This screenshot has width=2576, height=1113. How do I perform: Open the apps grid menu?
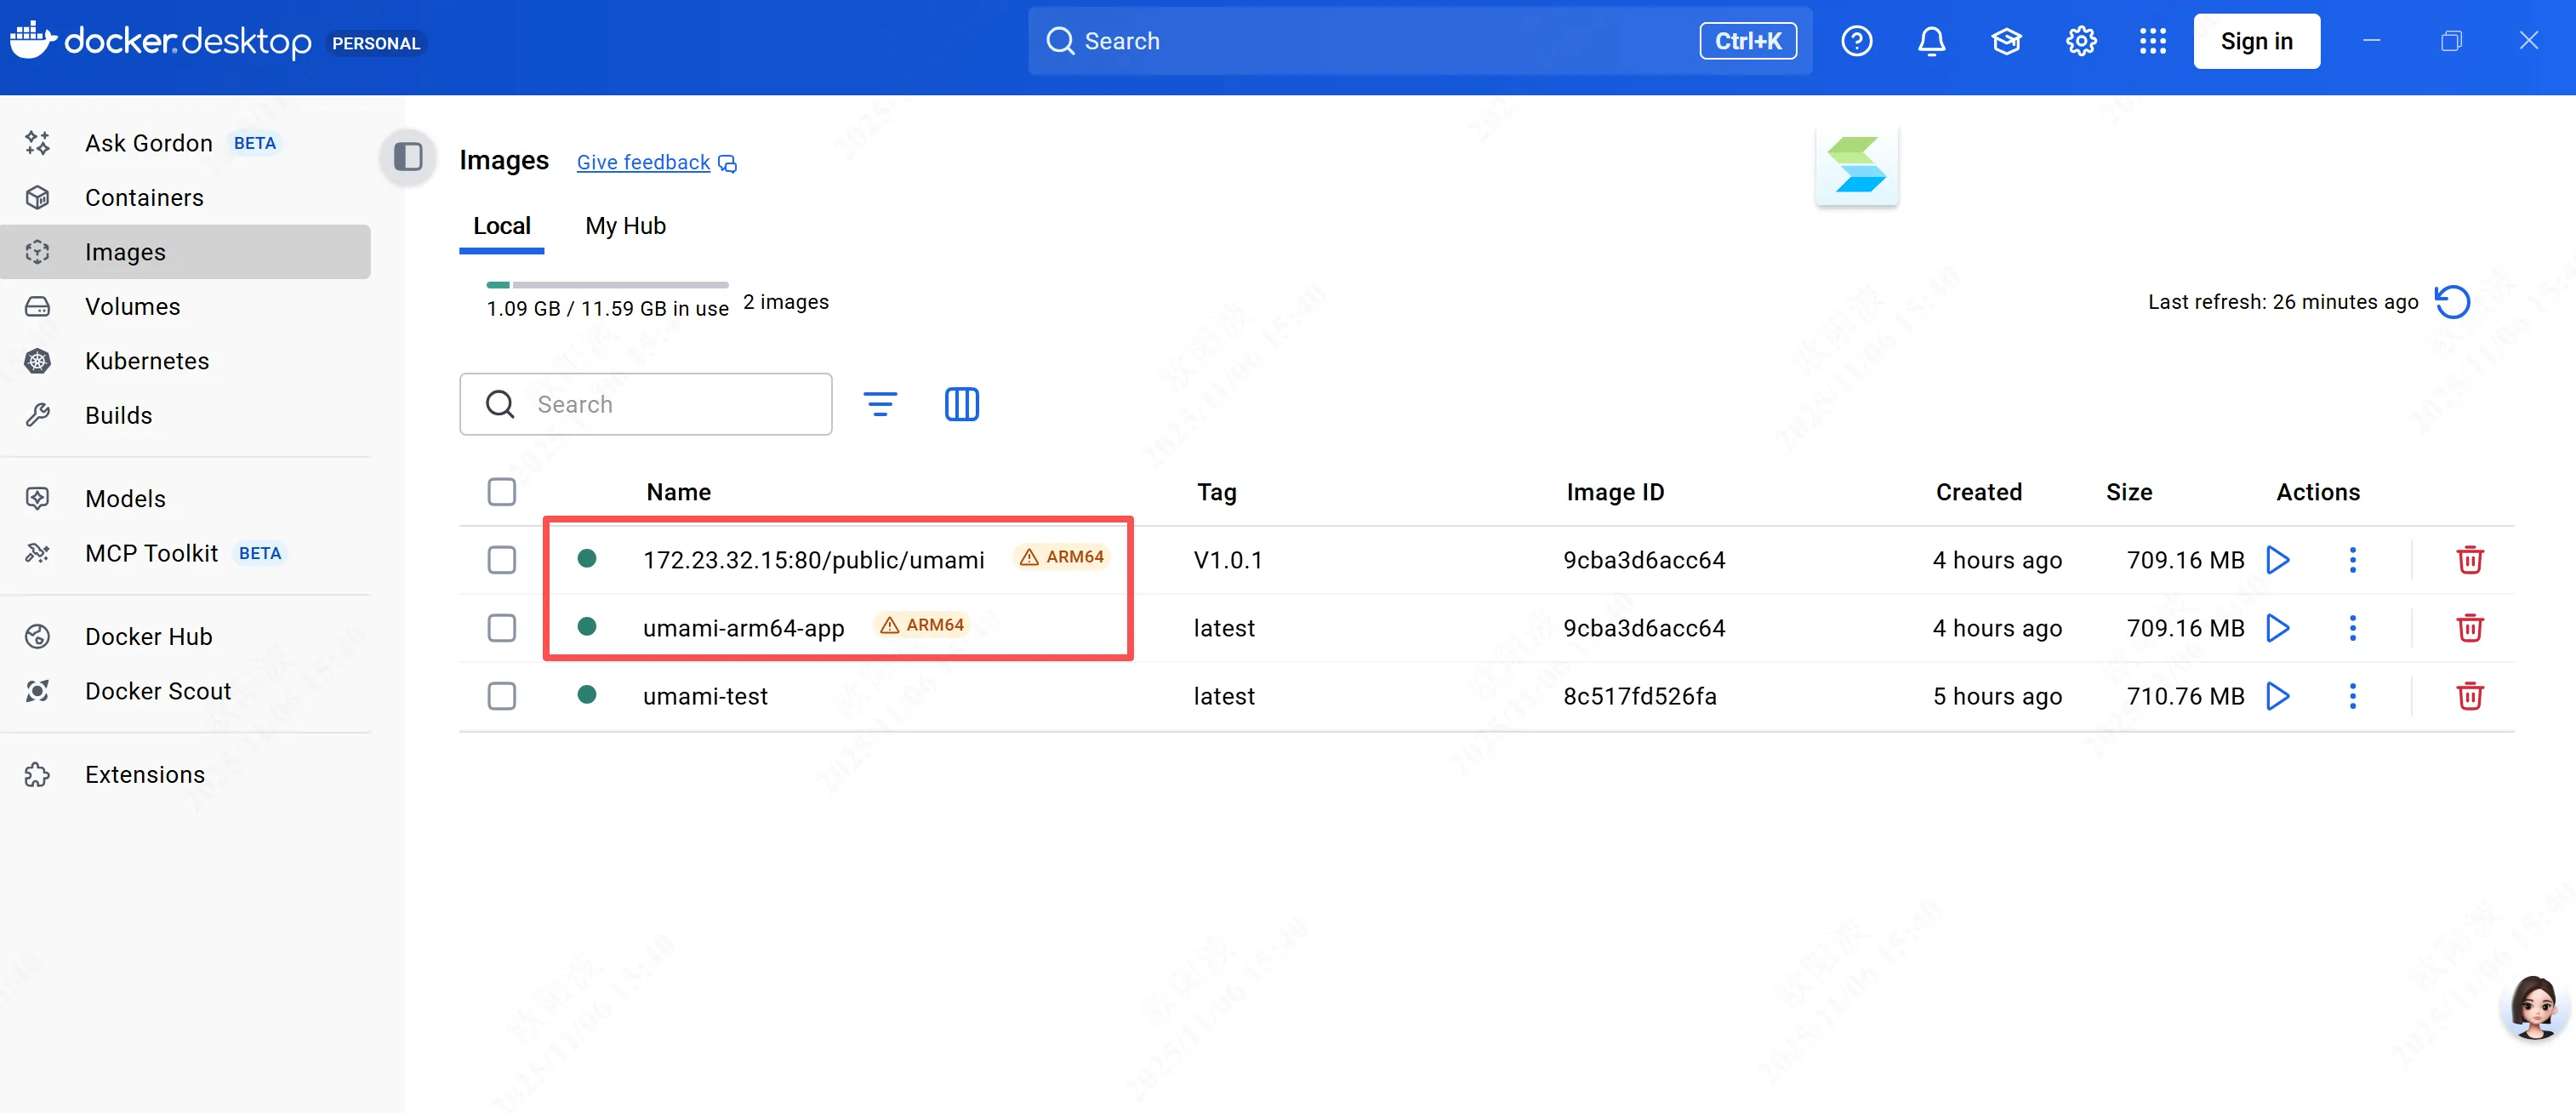[x=2152, y=41]
